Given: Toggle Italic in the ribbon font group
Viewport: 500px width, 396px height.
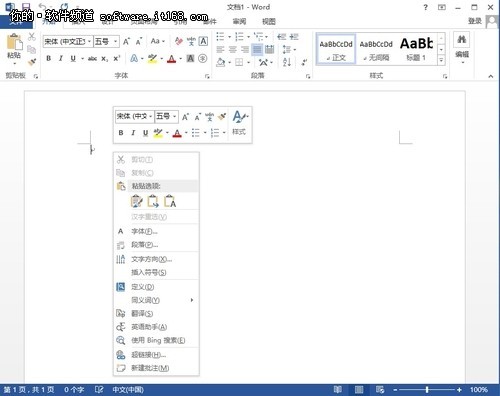Looking at the screenshot, I should (61, 59).
